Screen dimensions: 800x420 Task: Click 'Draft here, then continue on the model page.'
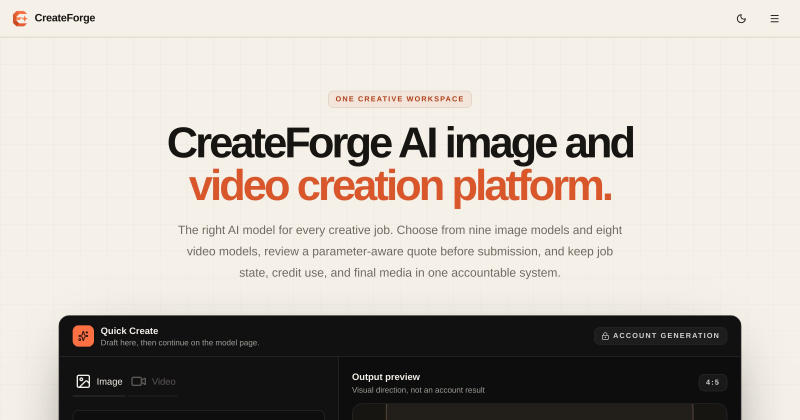tap(180, 342)
